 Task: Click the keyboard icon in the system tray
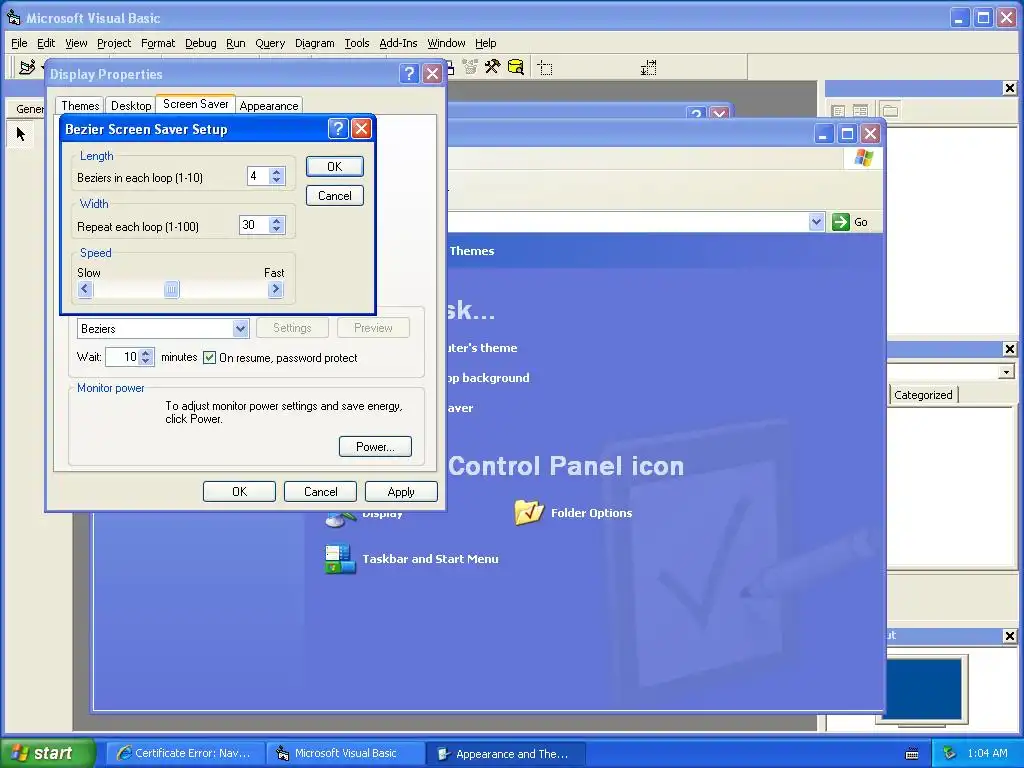912,754
